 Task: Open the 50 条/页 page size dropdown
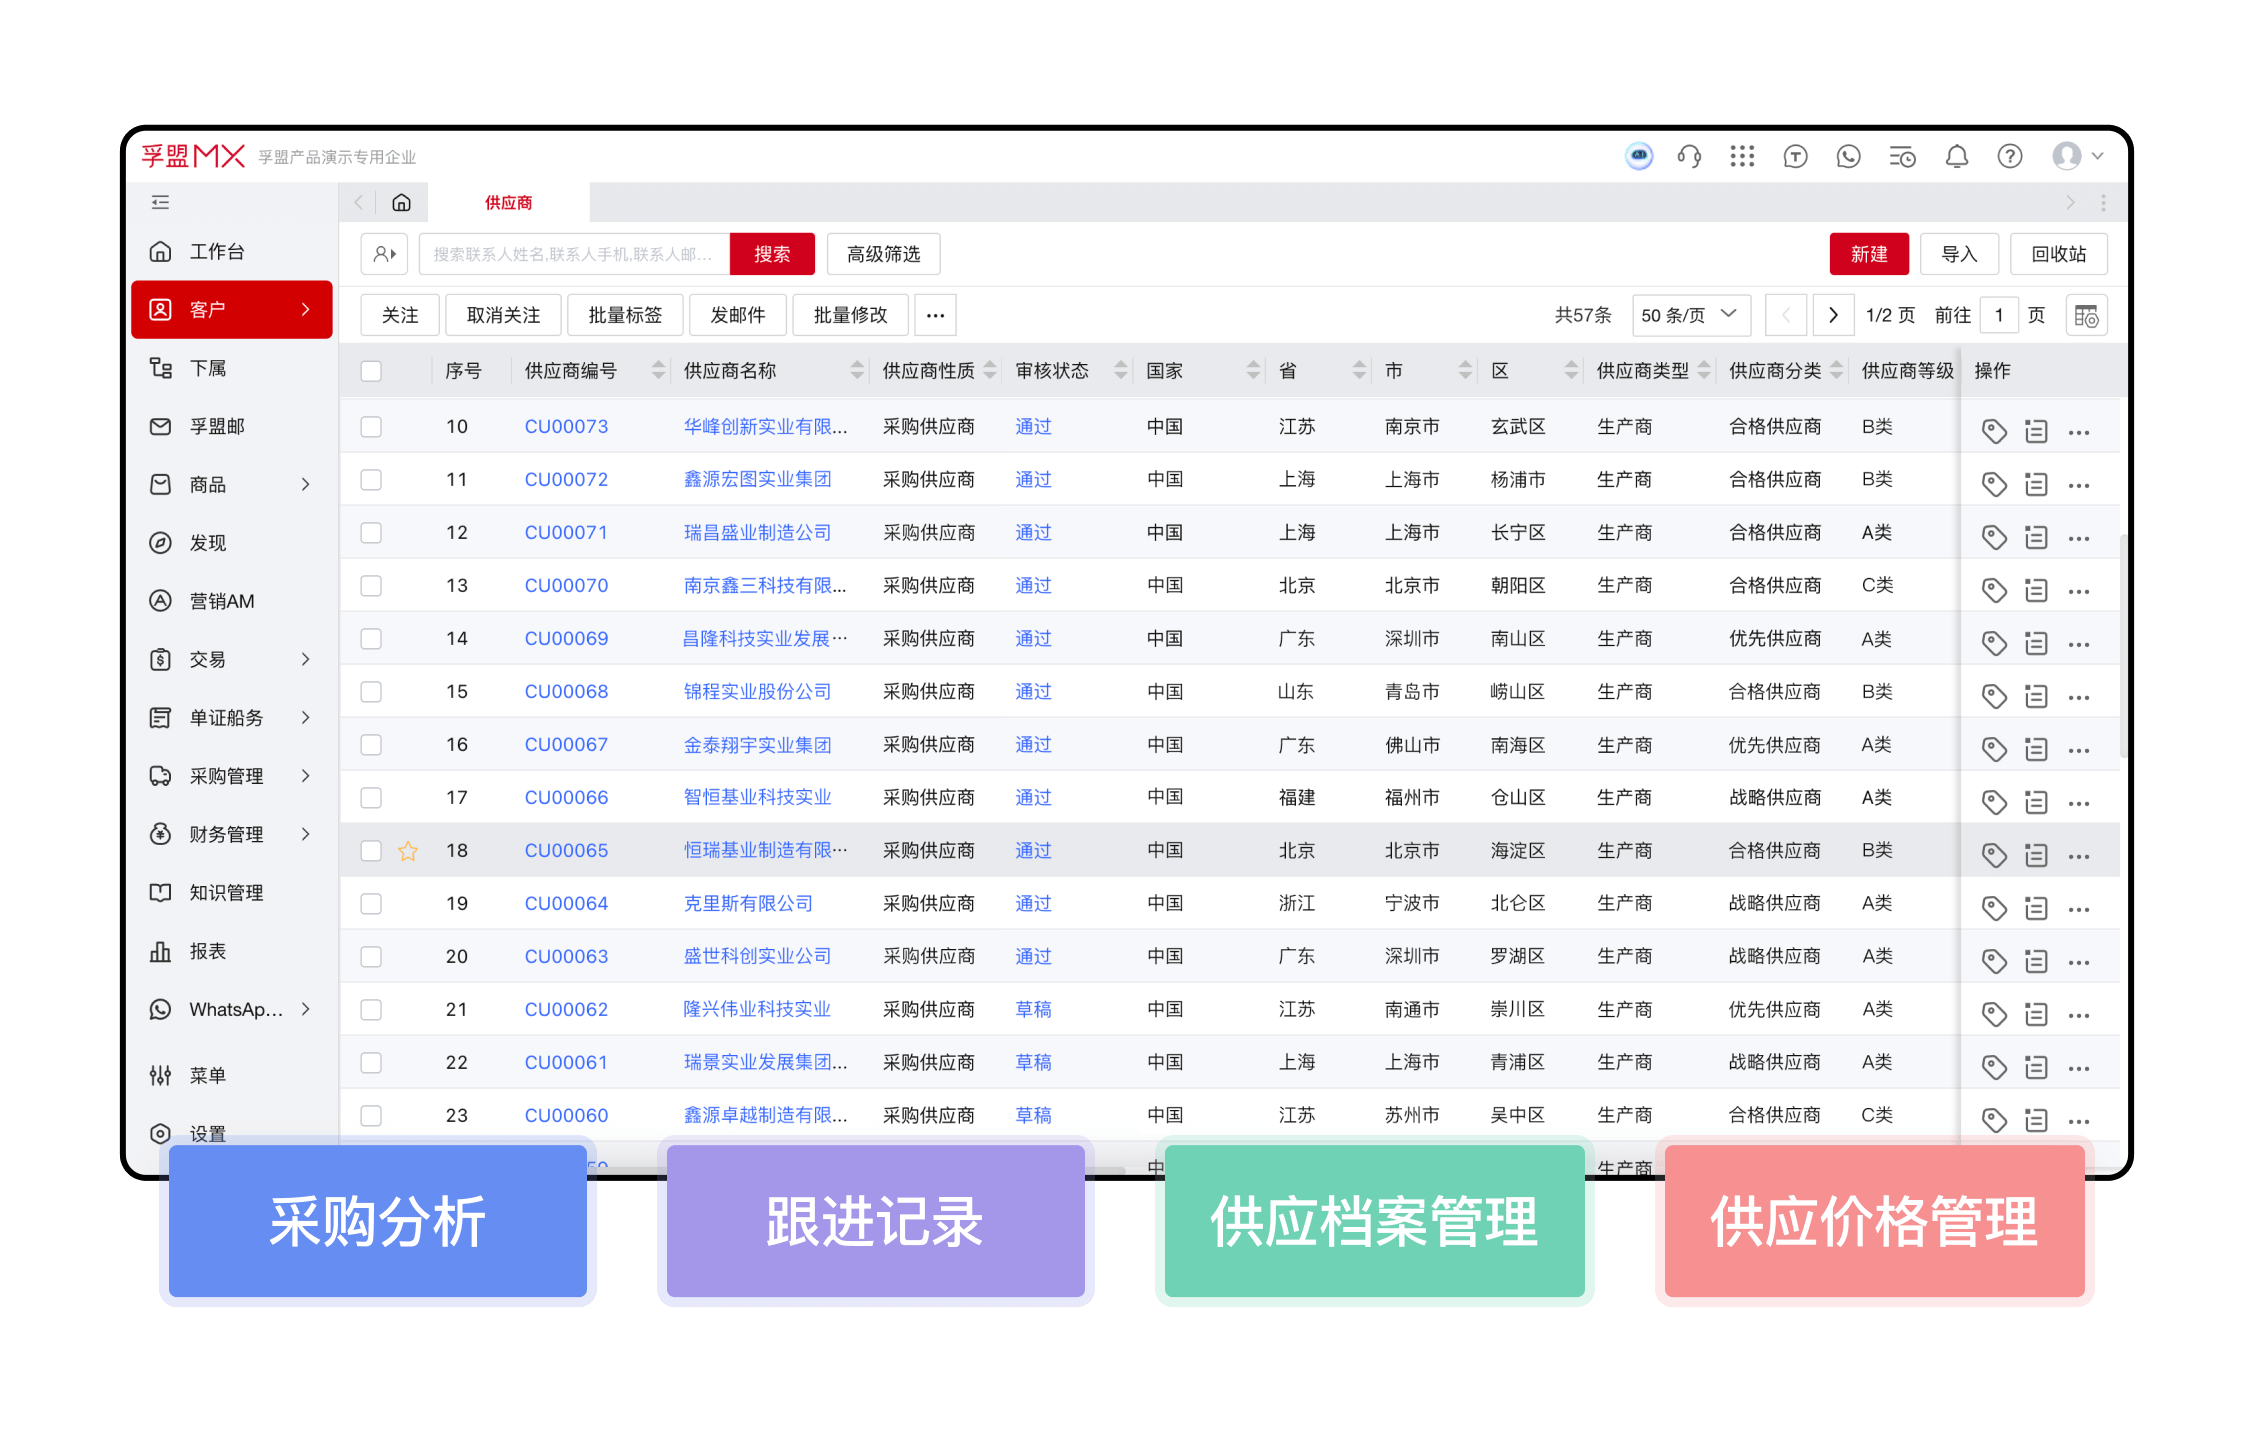point(1690,314)
